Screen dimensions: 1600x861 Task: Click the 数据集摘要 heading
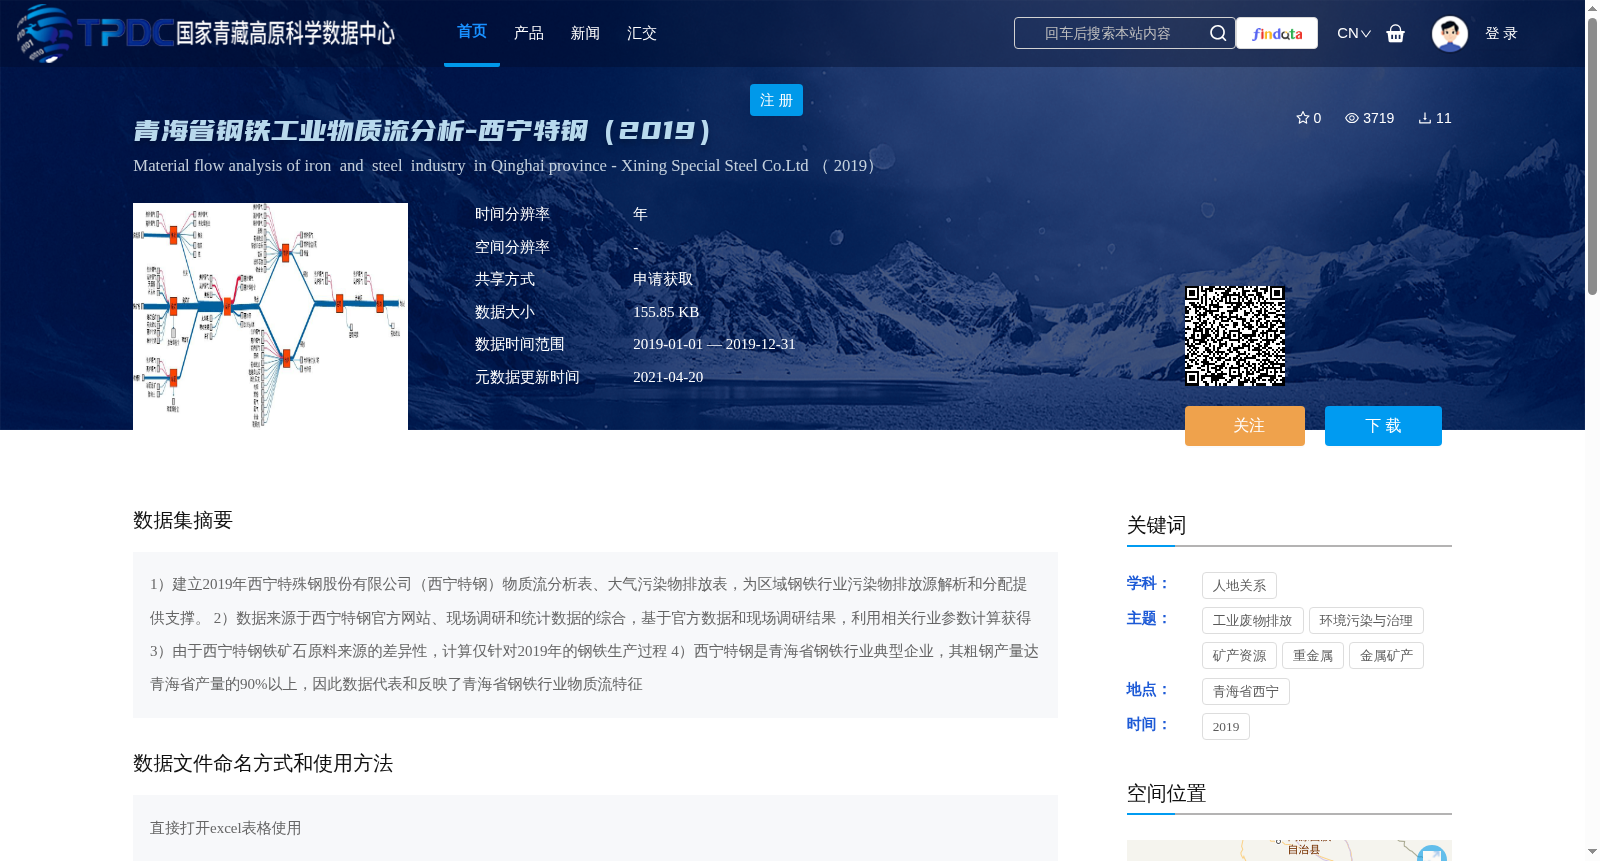click(x=183, y=520)
